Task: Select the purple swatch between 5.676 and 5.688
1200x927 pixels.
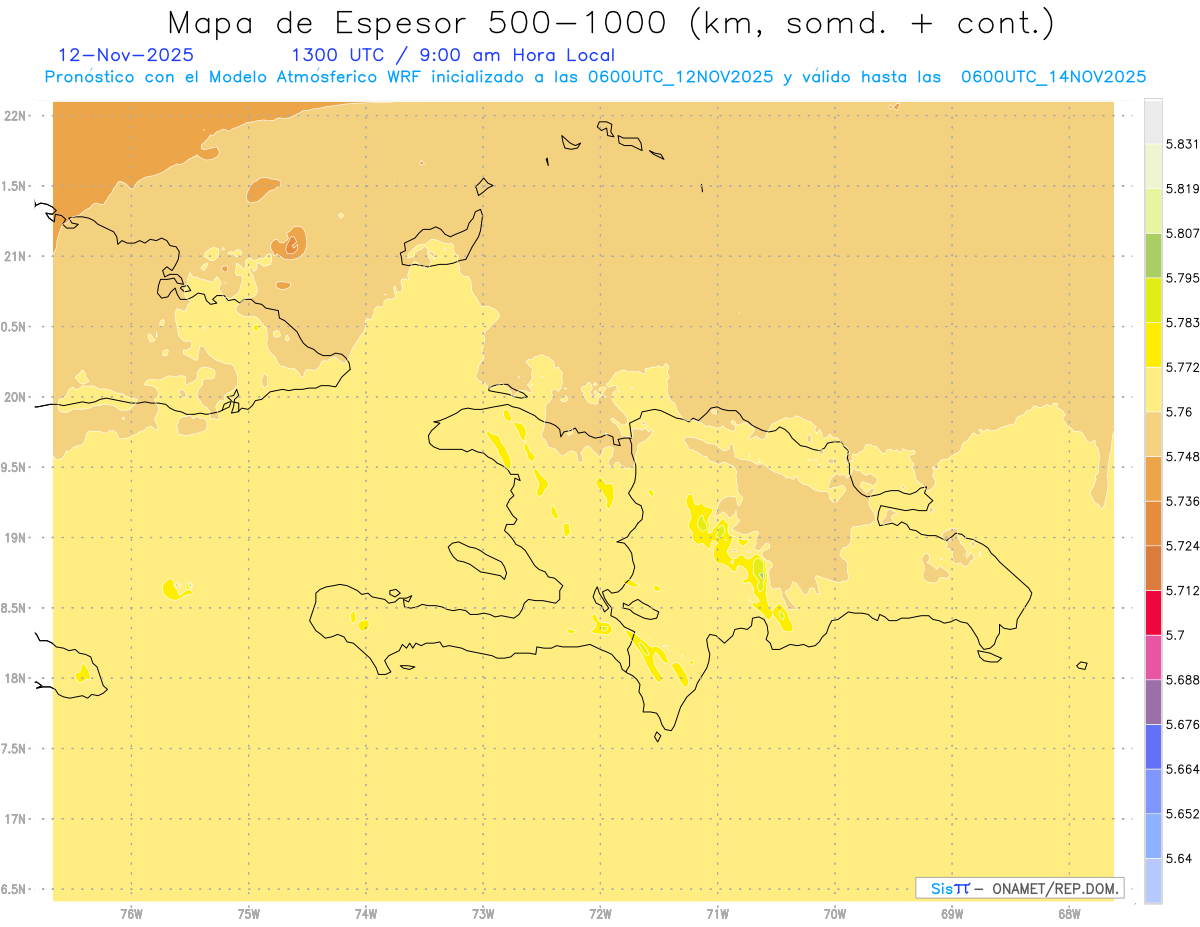Action: 1153,702
